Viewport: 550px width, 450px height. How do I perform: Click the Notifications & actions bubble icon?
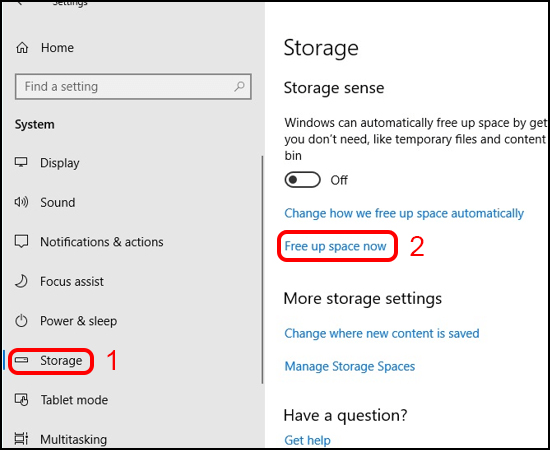coord(21,242)
